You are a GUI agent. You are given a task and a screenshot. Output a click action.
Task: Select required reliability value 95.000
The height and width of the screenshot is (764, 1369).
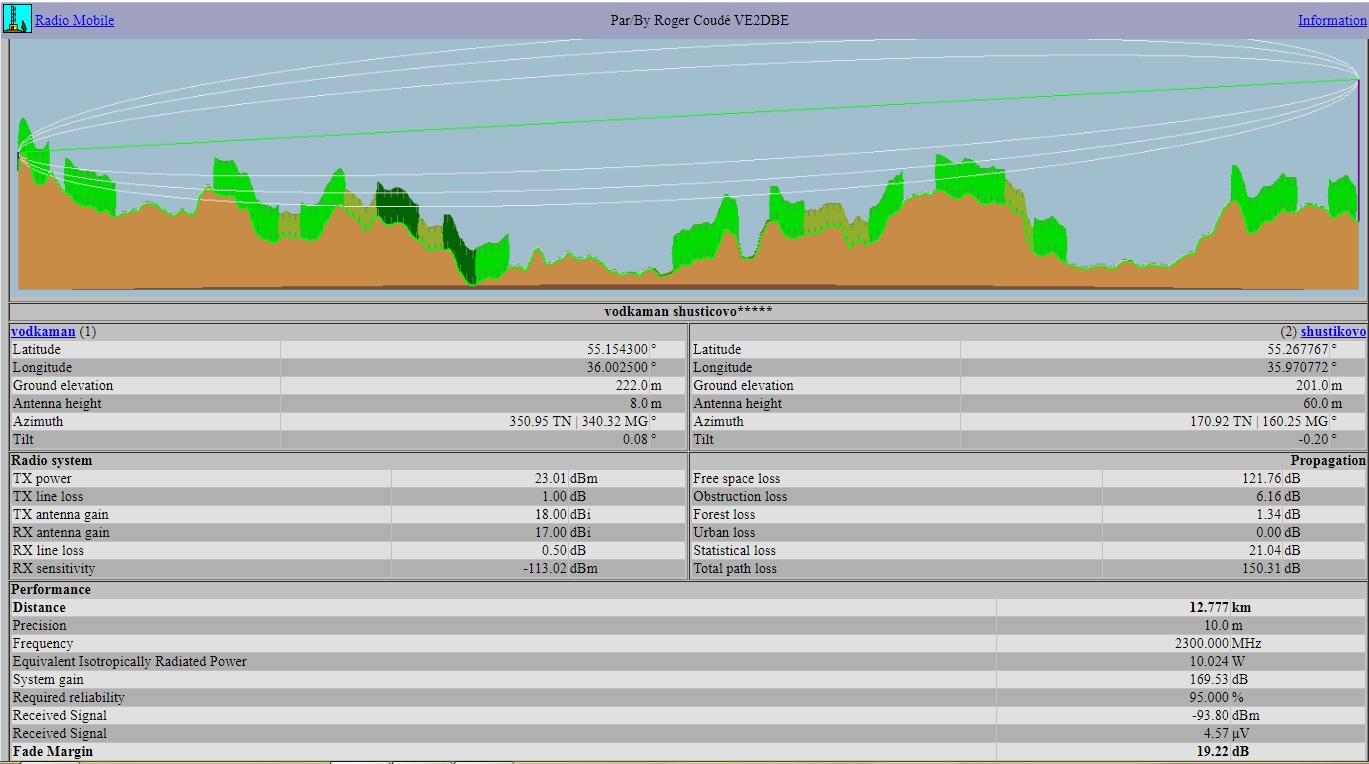tap(1209, 697)
